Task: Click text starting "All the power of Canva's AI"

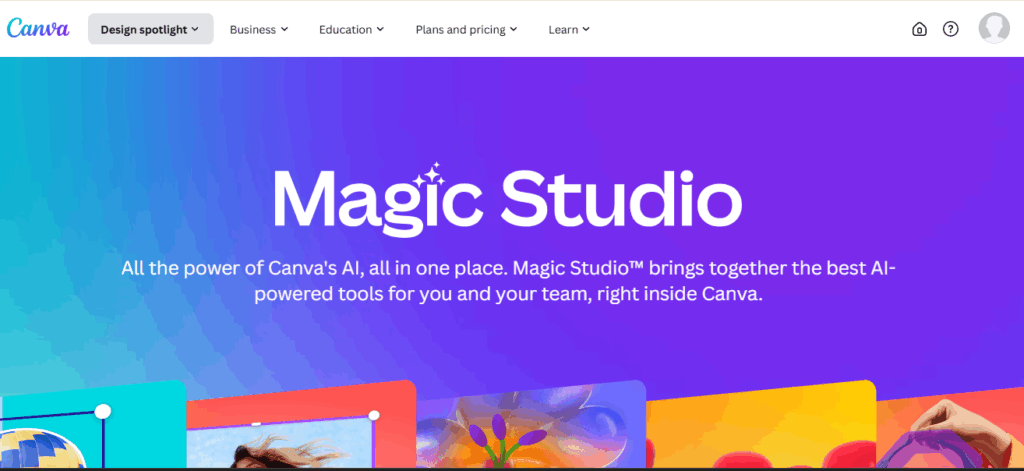Action: 508,281
